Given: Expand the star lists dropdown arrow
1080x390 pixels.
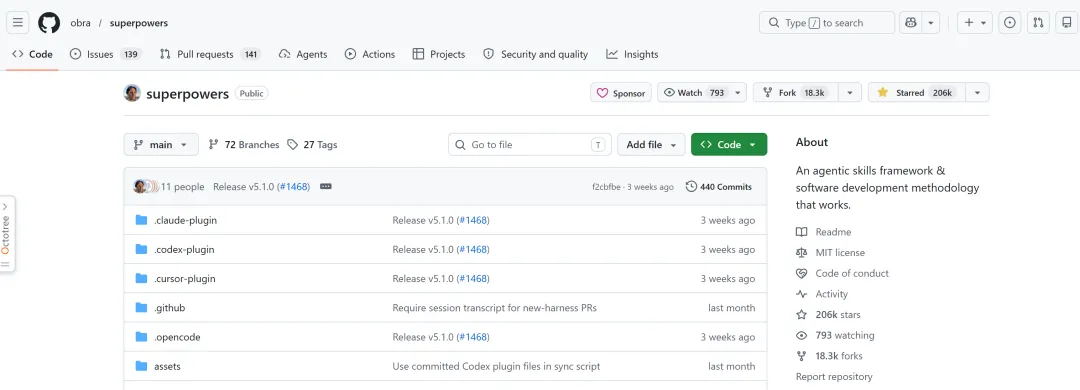Looking at the screenshot, I should pyautogui.click(x=978, y=93).
